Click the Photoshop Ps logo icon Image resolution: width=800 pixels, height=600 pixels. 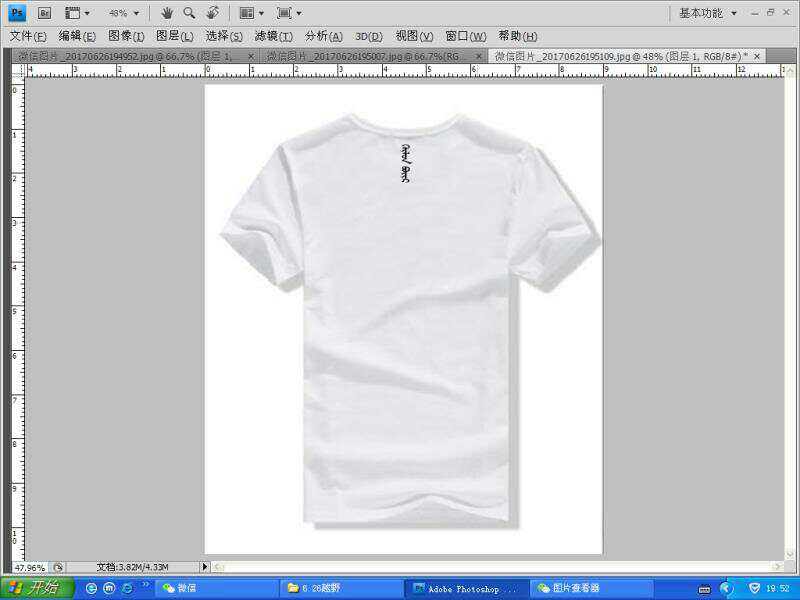click(17, 13)
